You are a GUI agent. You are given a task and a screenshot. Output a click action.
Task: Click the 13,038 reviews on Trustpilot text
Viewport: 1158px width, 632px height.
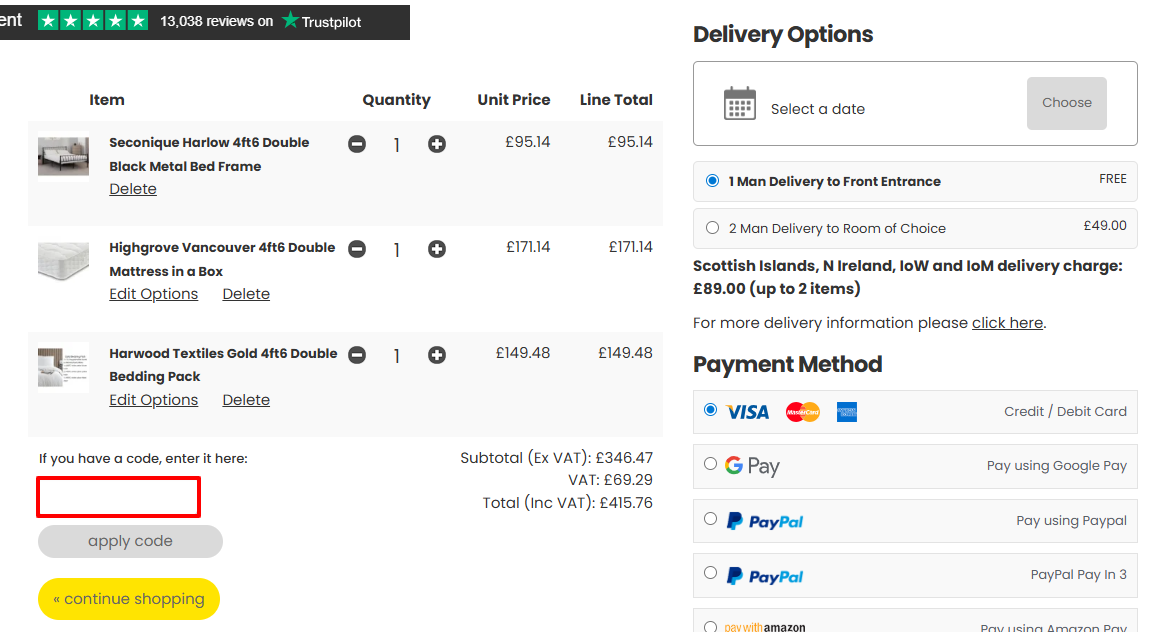(x=261, y=21)
